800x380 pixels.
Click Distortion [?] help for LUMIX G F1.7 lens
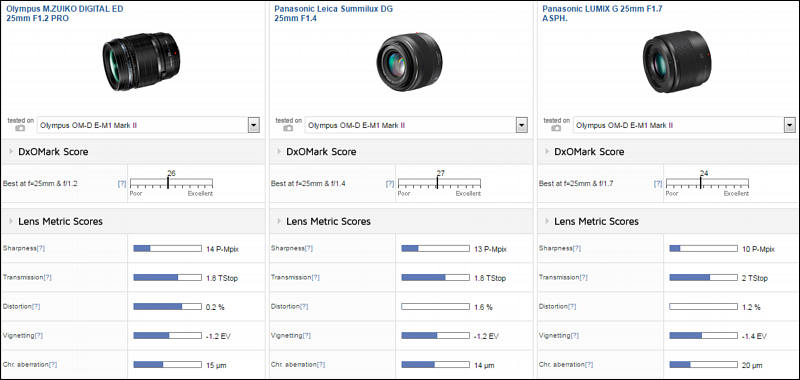click(572, 307)
